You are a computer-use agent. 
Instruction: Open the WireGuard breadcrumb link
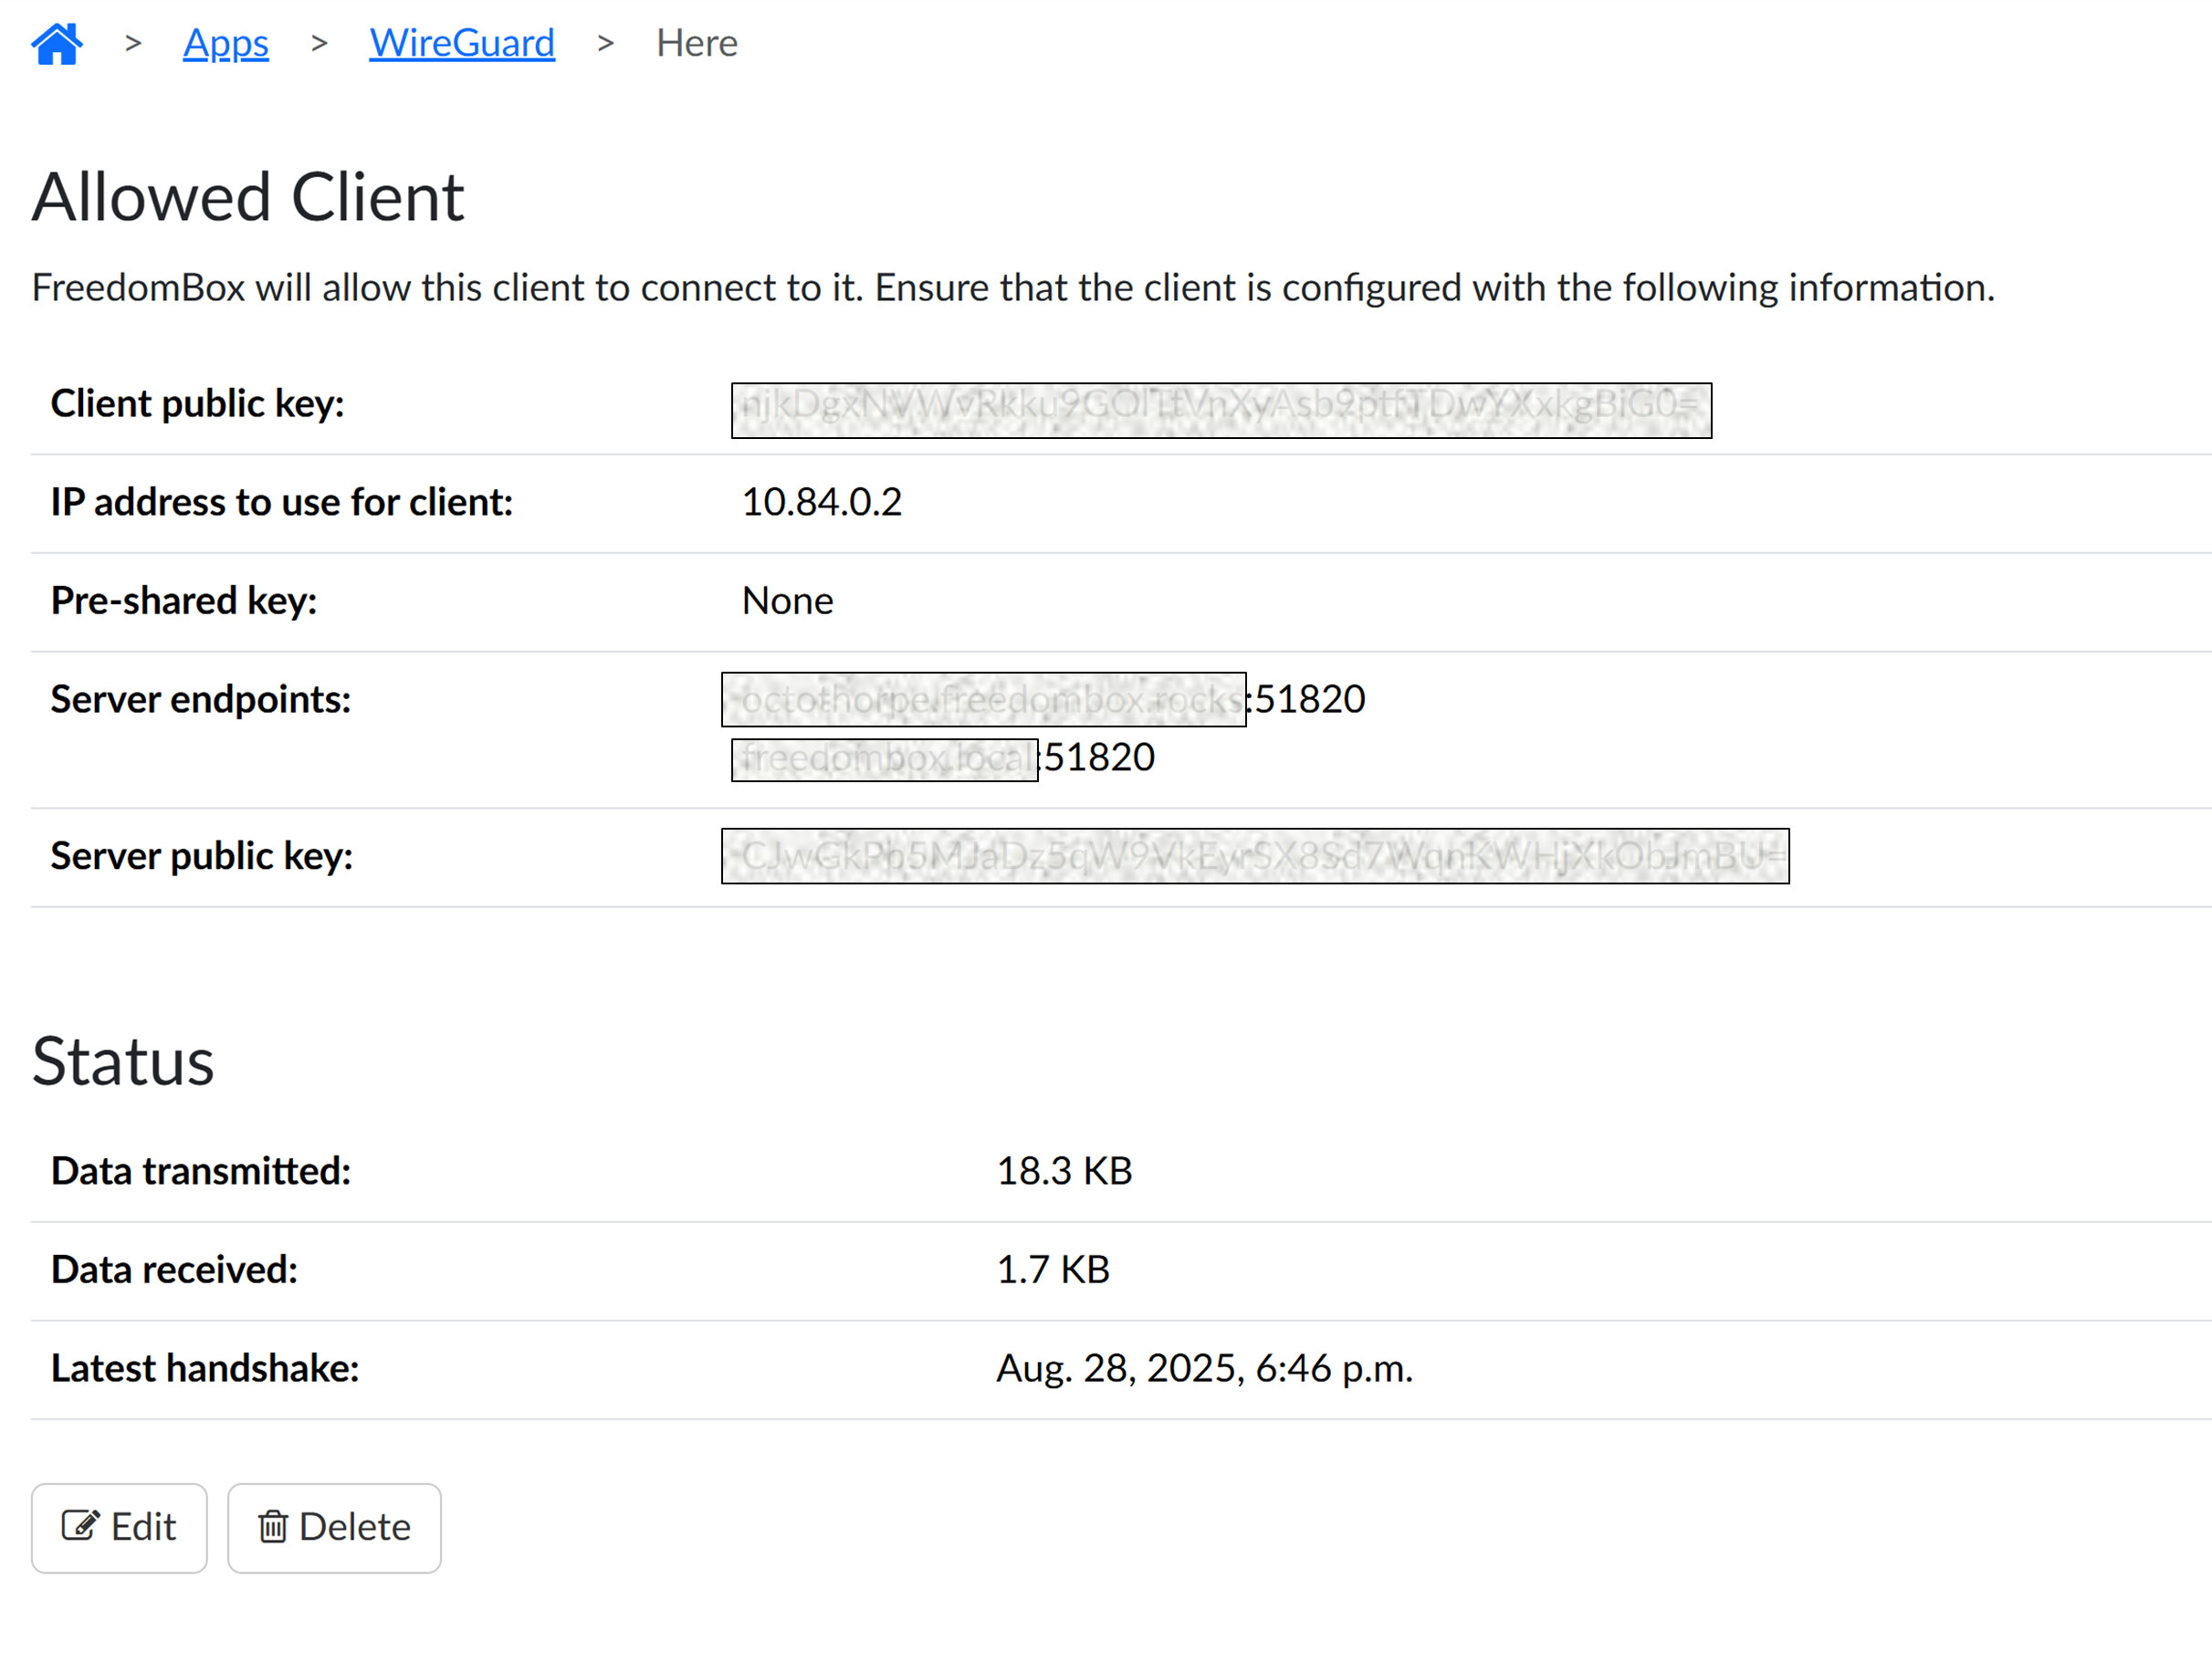coord(462,43)
